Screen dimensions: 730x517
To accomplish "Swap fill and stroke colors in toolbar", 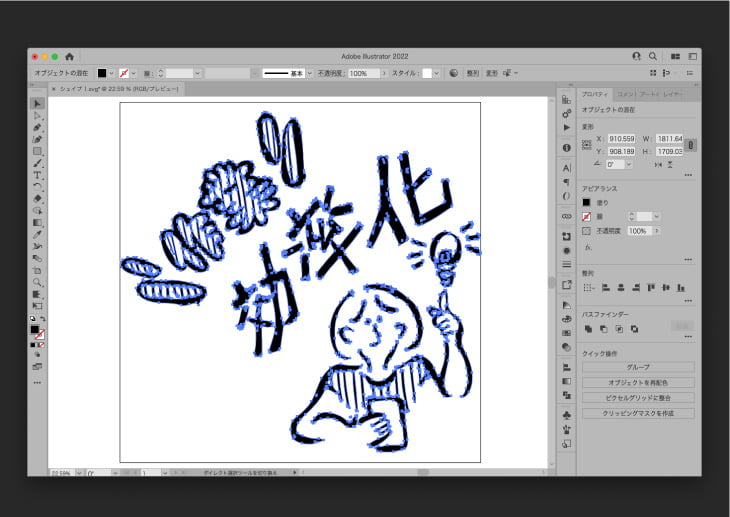I will (43, 319).
